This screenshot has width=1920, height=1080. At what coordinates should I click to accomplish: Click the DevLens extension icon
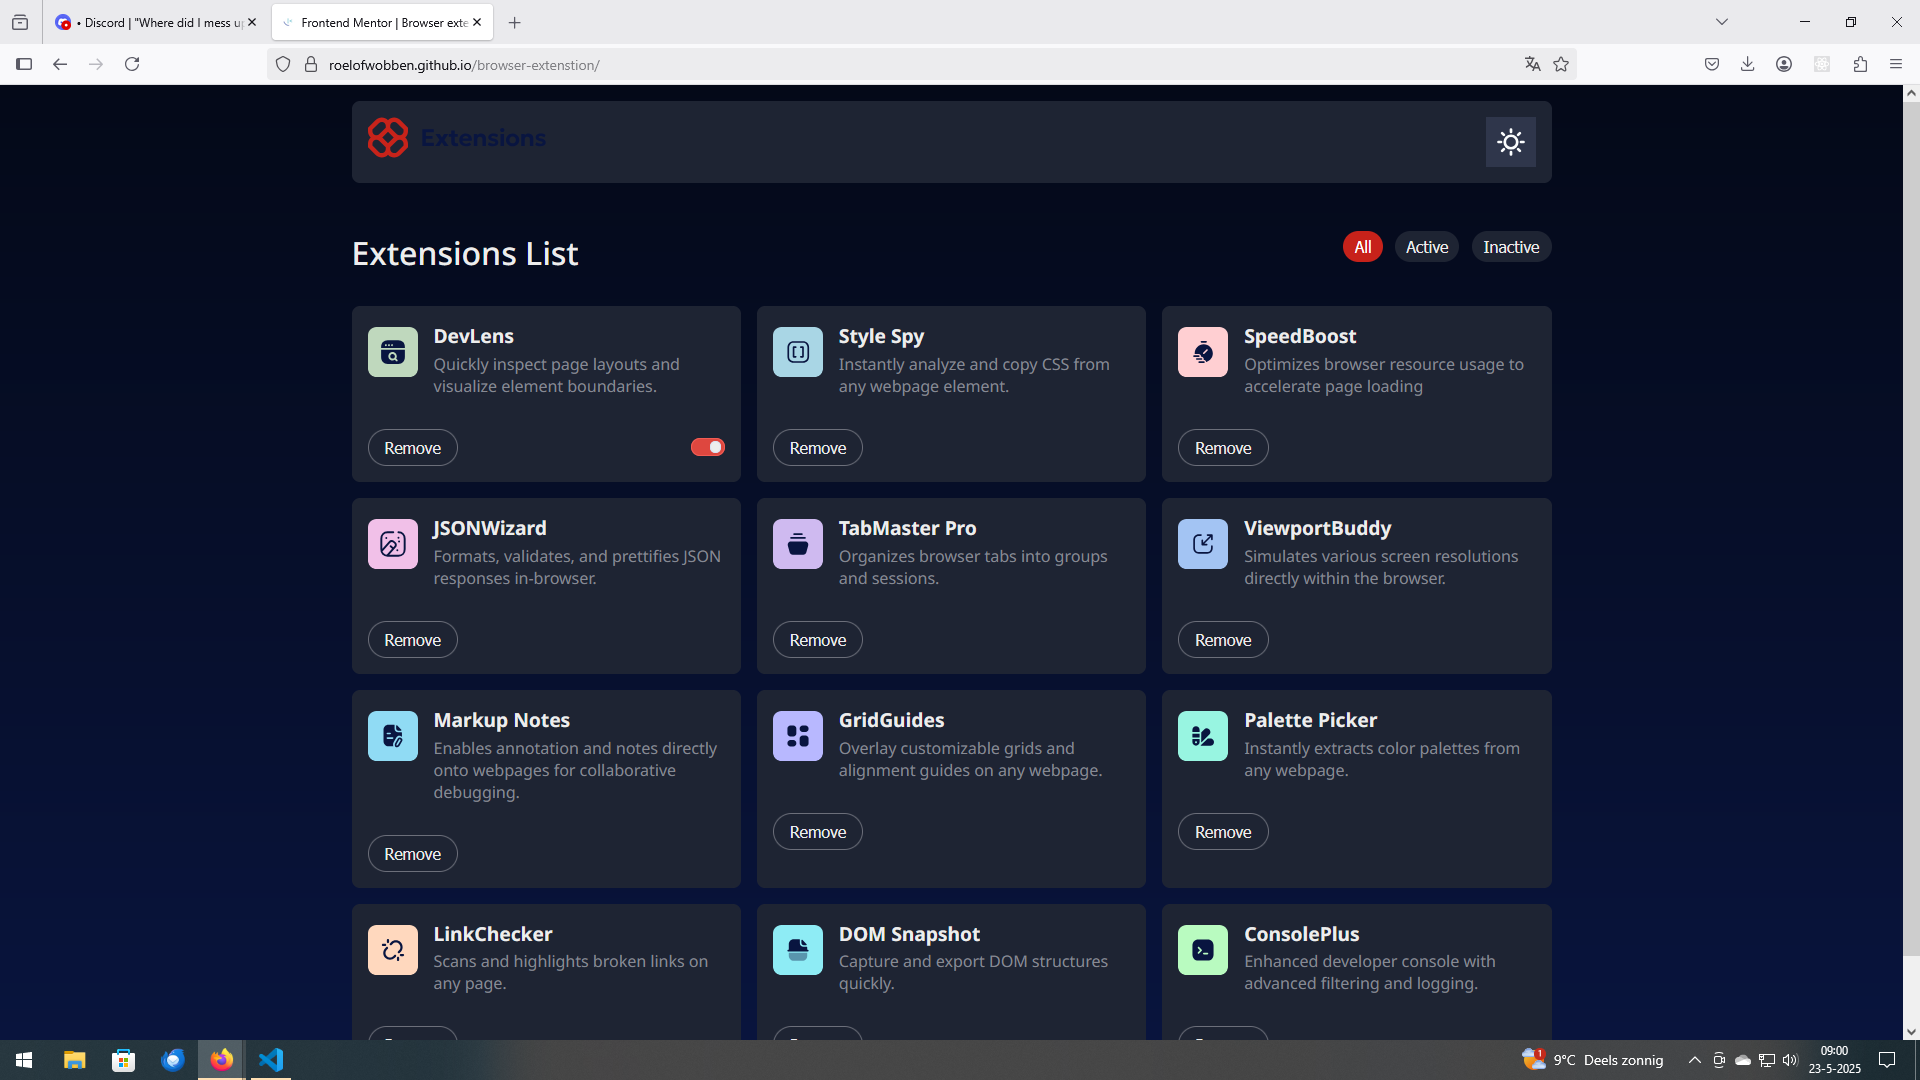392,352
